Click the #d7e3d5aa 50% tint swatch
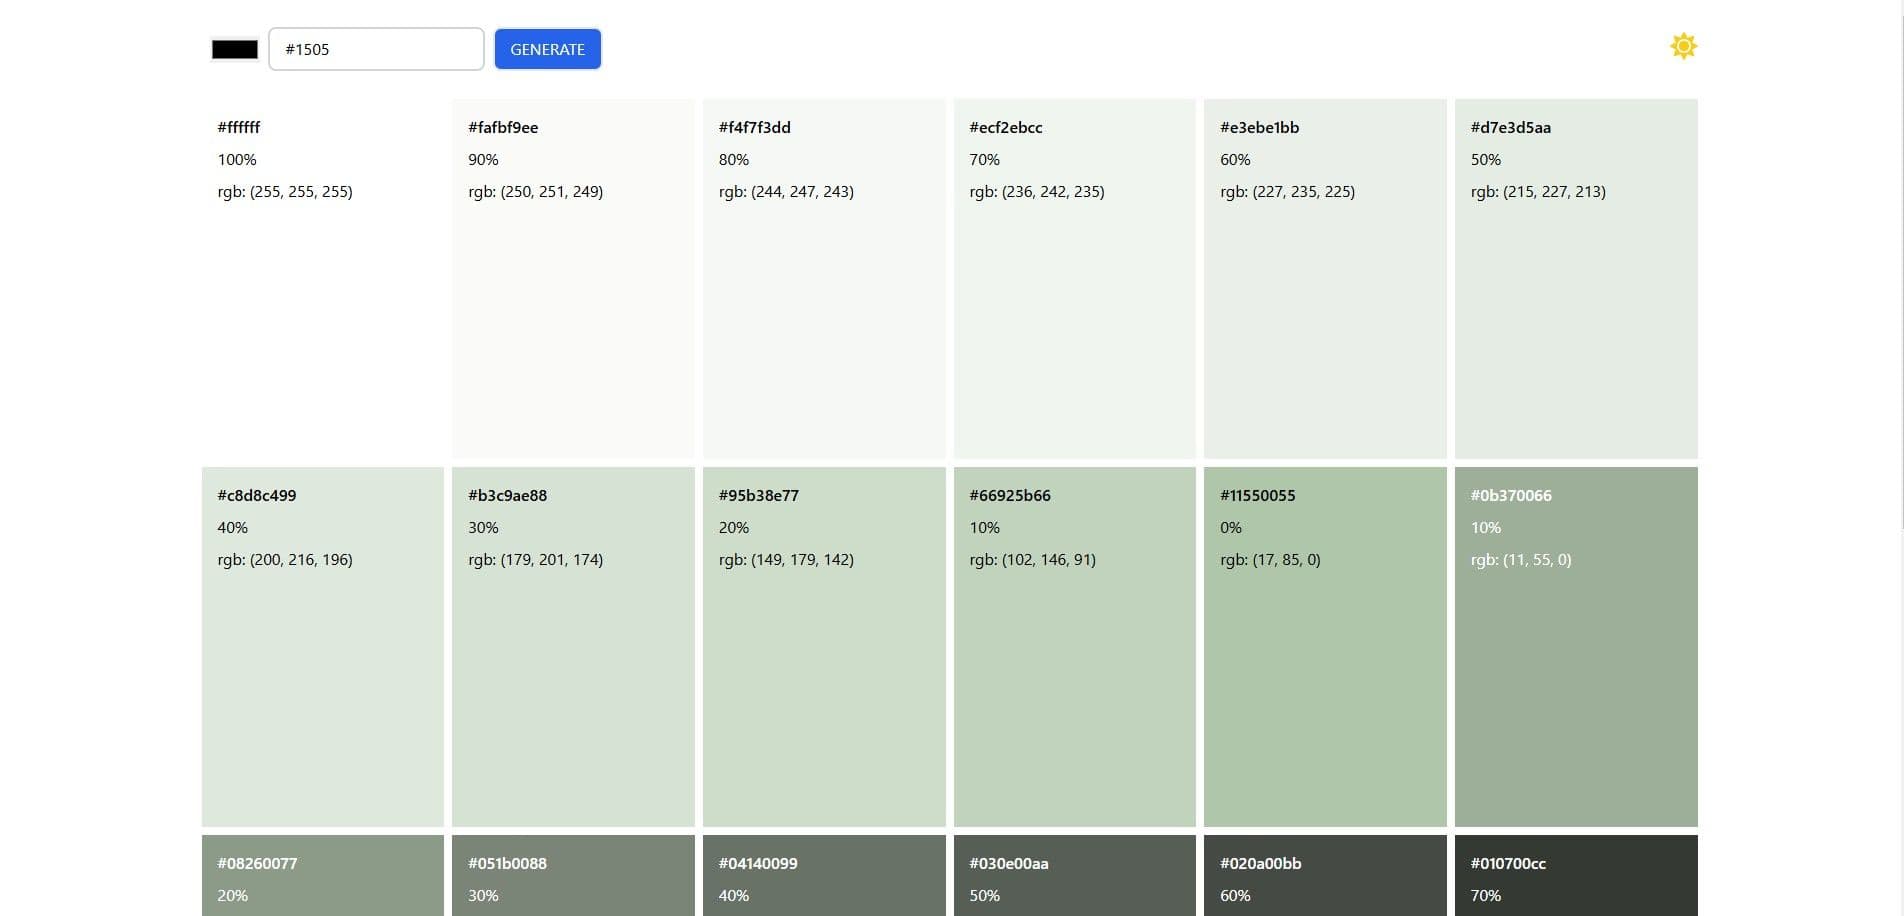This screenshot has height=916, width=1904. [x=1576, y=278]
